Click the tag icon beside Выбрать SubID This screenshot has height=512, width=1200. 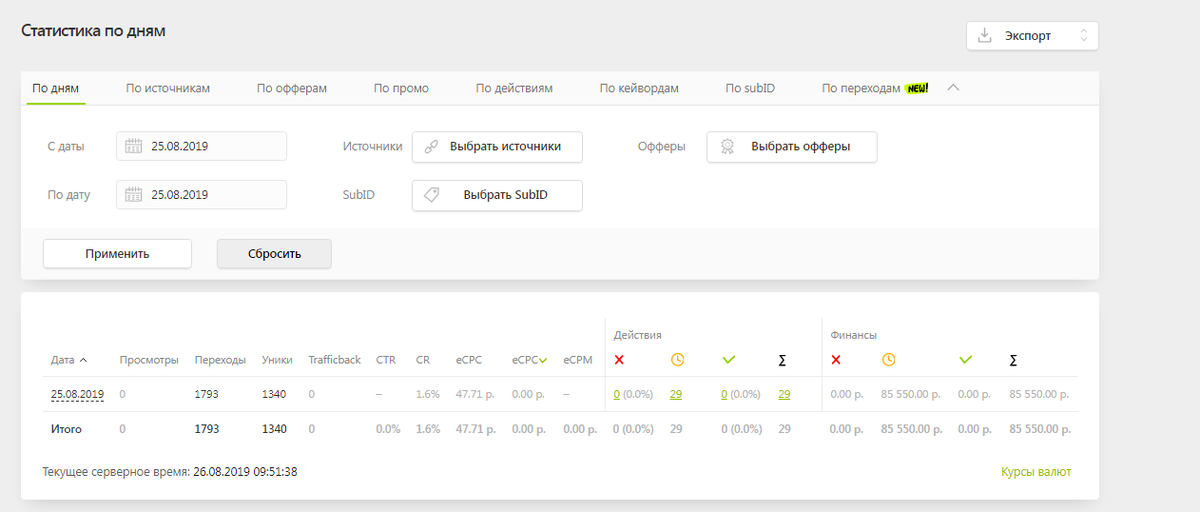click(431, 195)
